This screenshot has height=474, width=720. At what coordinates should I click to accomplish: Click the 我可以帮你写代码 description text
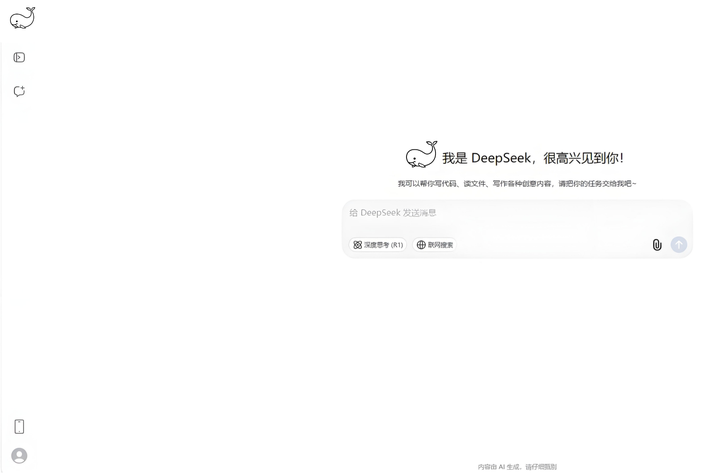tap(517, 184)
